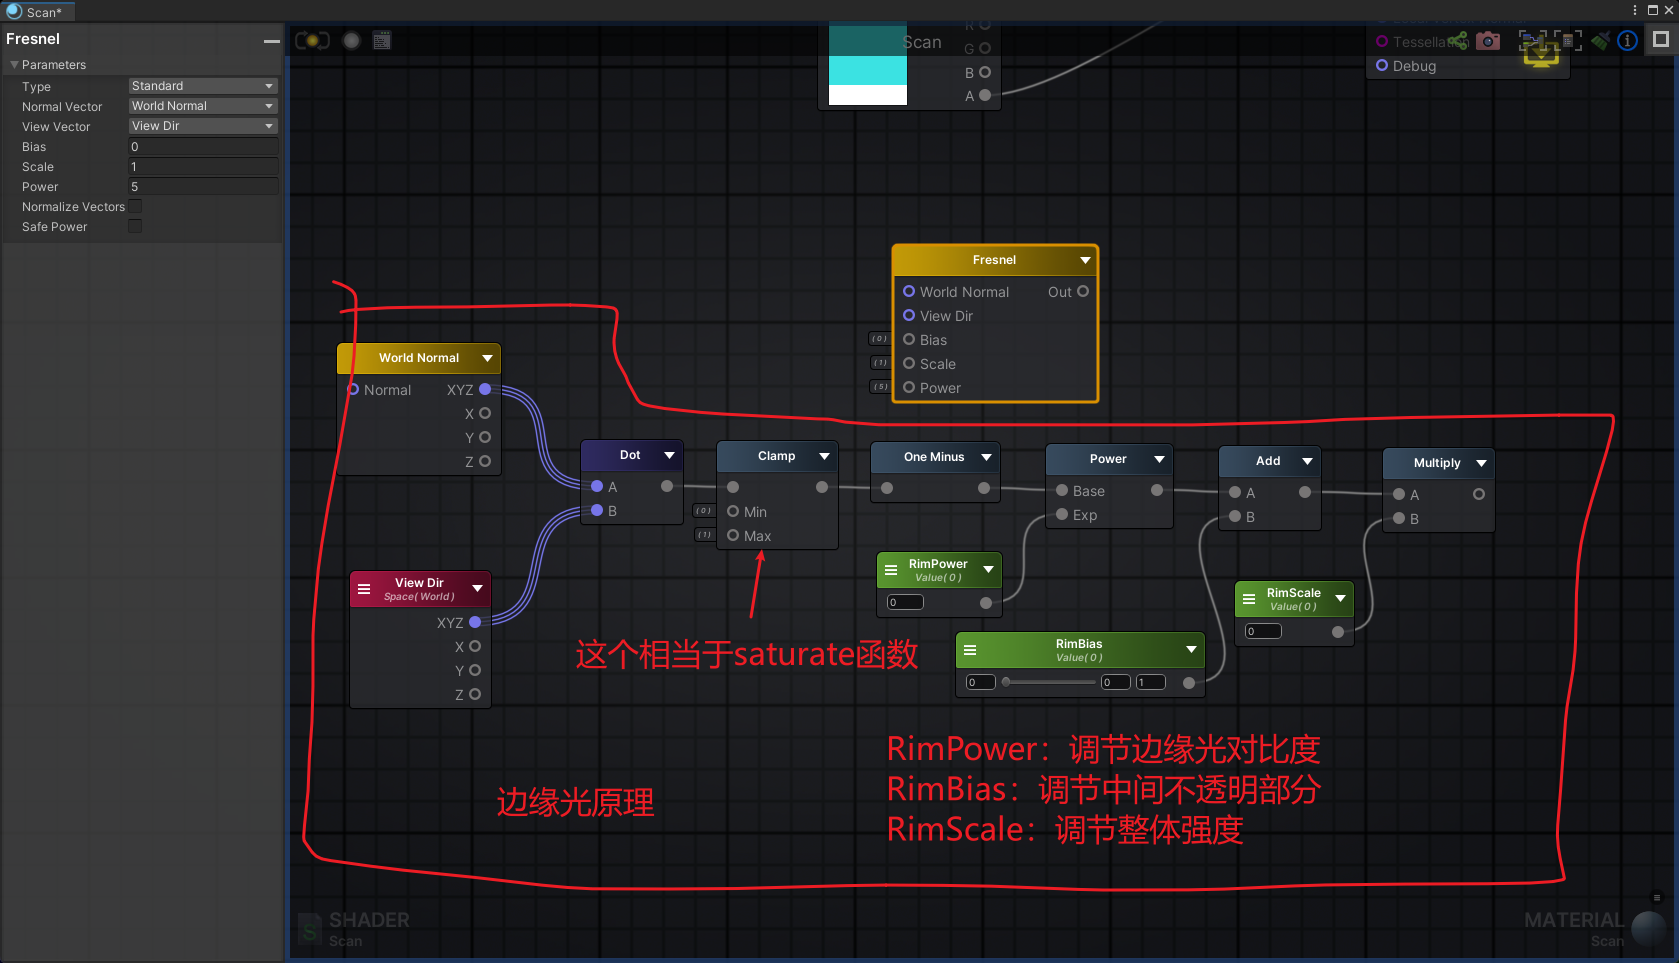Viewport: 1679px width, 963px height.
Task: Click the Scan node color preview
Action: (x=868, y=64)
